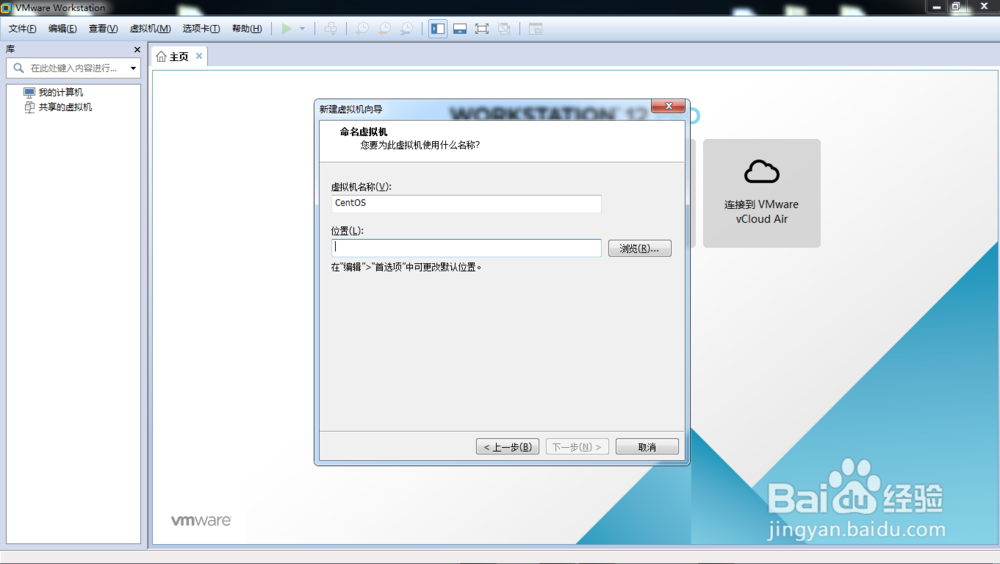Click the home icon on 主页 tab

pos(161,56)
